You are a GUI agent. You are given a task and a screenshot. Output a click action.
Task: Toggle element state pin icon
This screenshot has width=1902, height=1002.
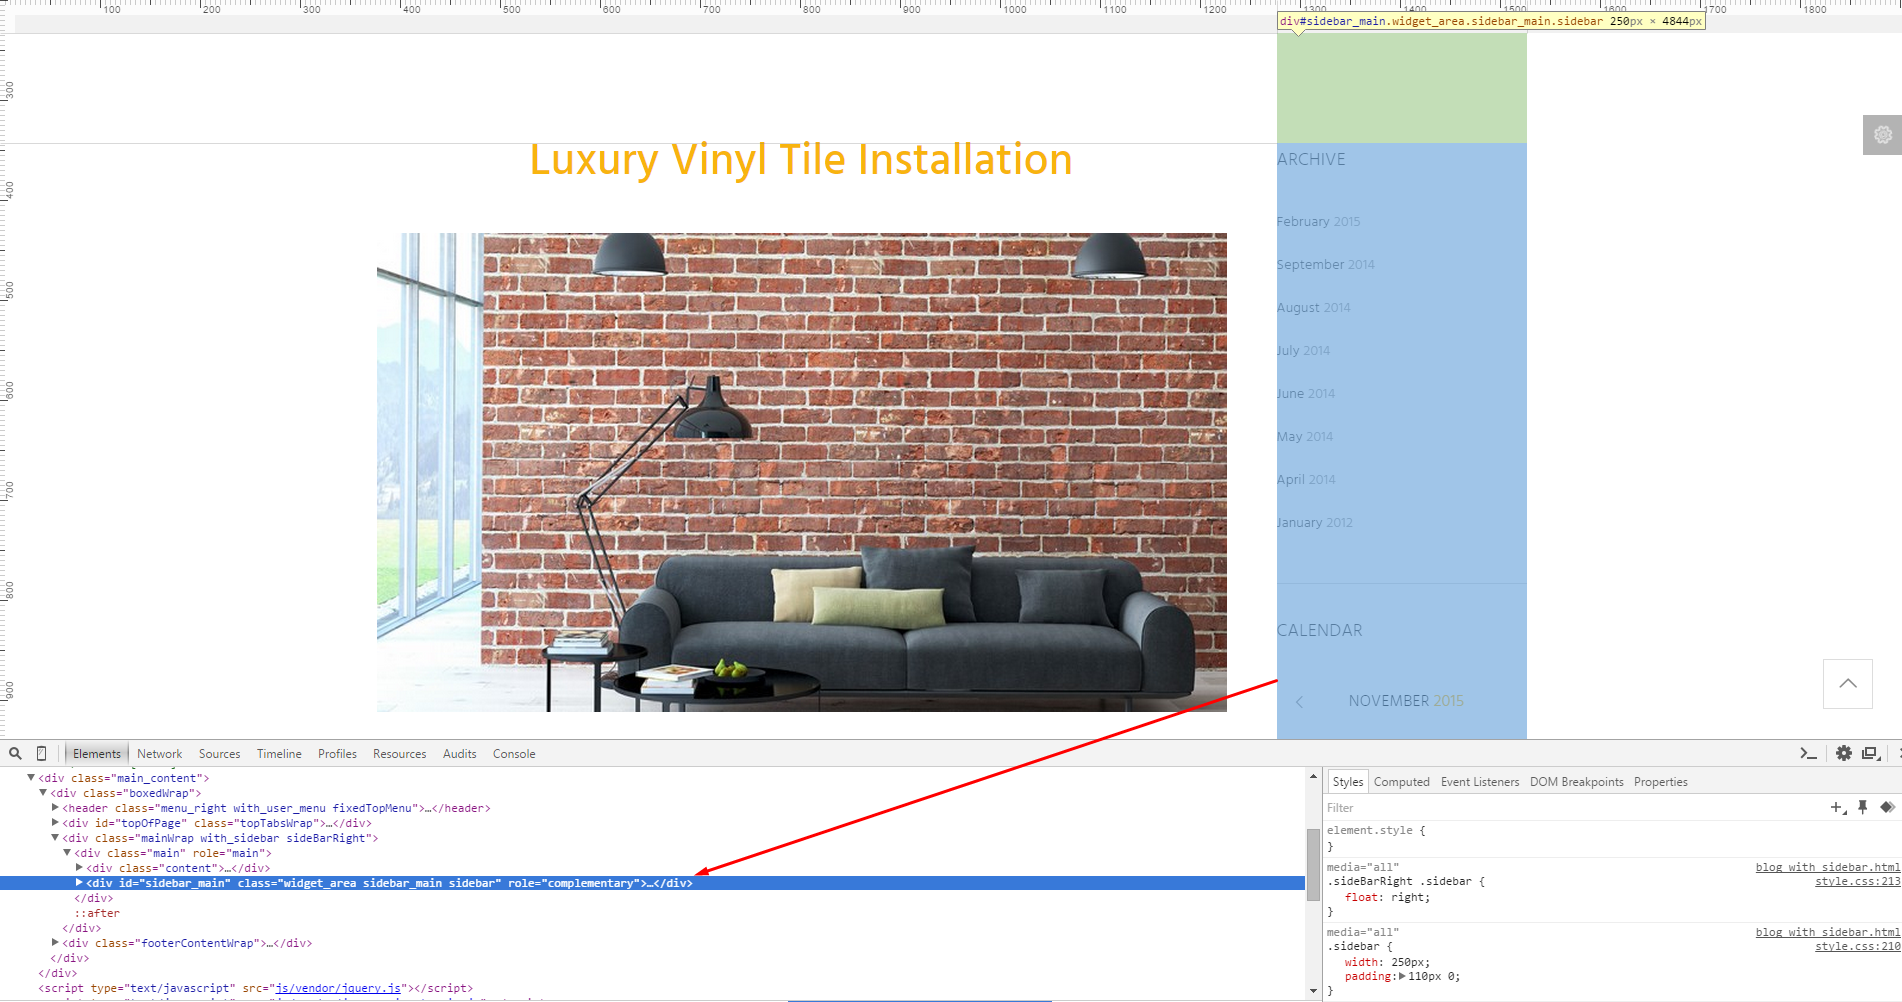coord(1862,808)
